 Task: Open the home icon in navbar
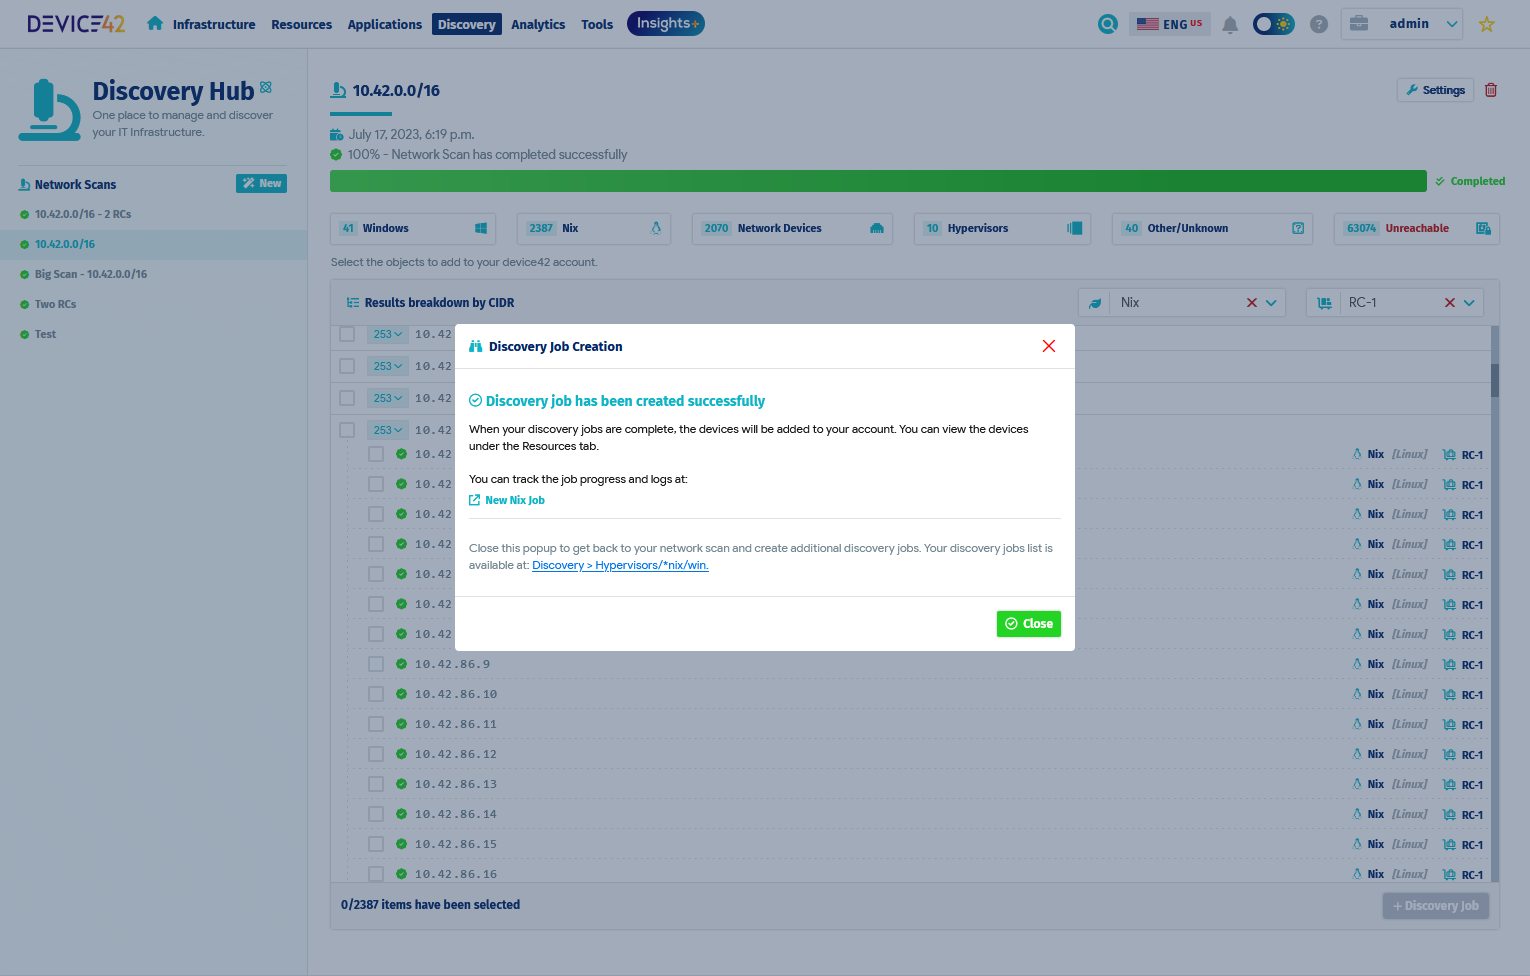click(155, 23)
